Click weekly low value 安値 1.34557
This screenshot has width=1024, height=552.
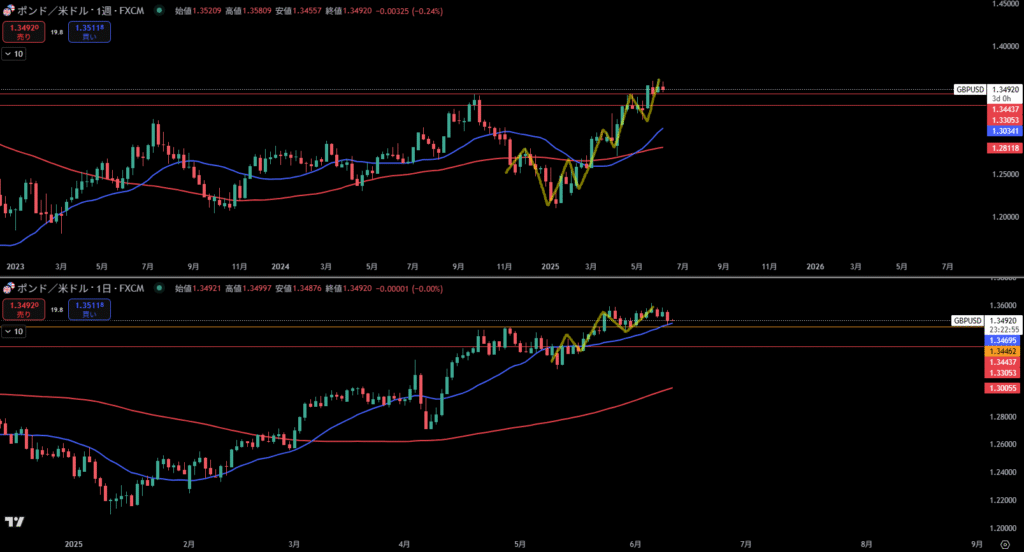click(298, 11)
